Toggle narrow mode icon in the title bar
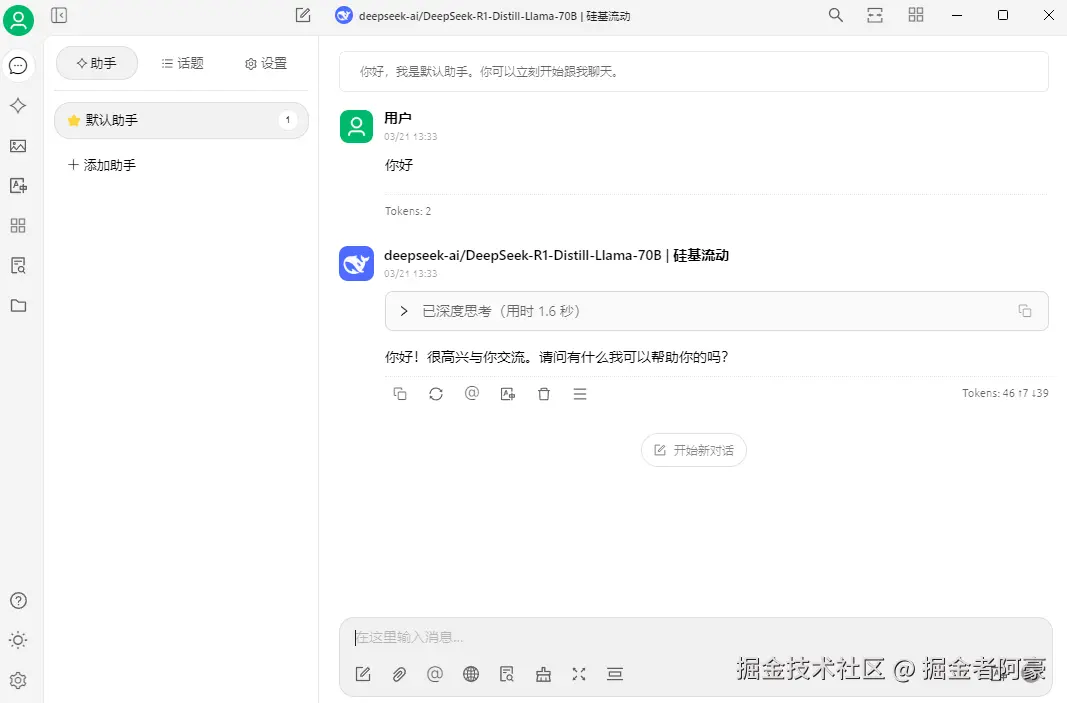1067x703 pixels. pos(875,15)
